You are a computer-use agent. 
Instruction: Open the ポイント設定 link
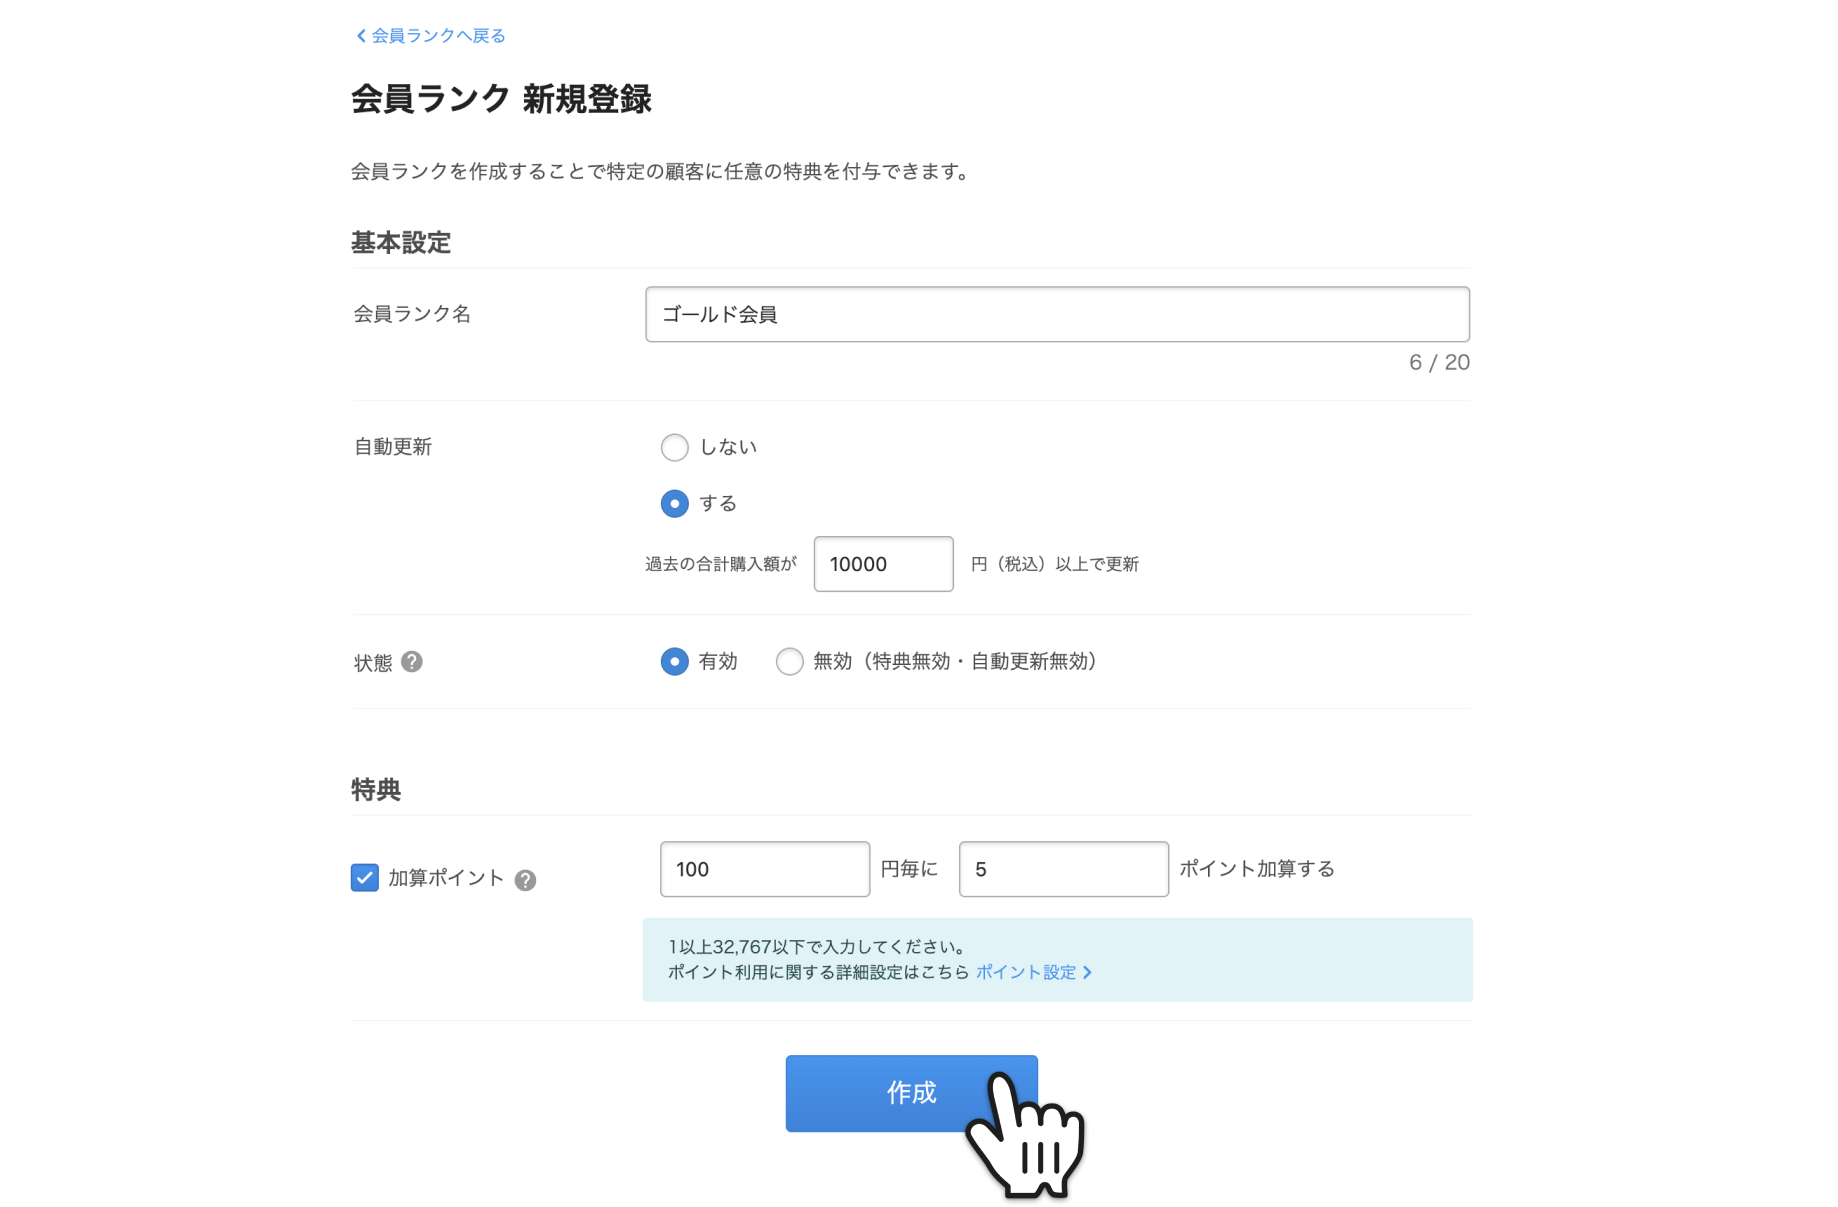pyautogui.click(x=1026, y=972)
